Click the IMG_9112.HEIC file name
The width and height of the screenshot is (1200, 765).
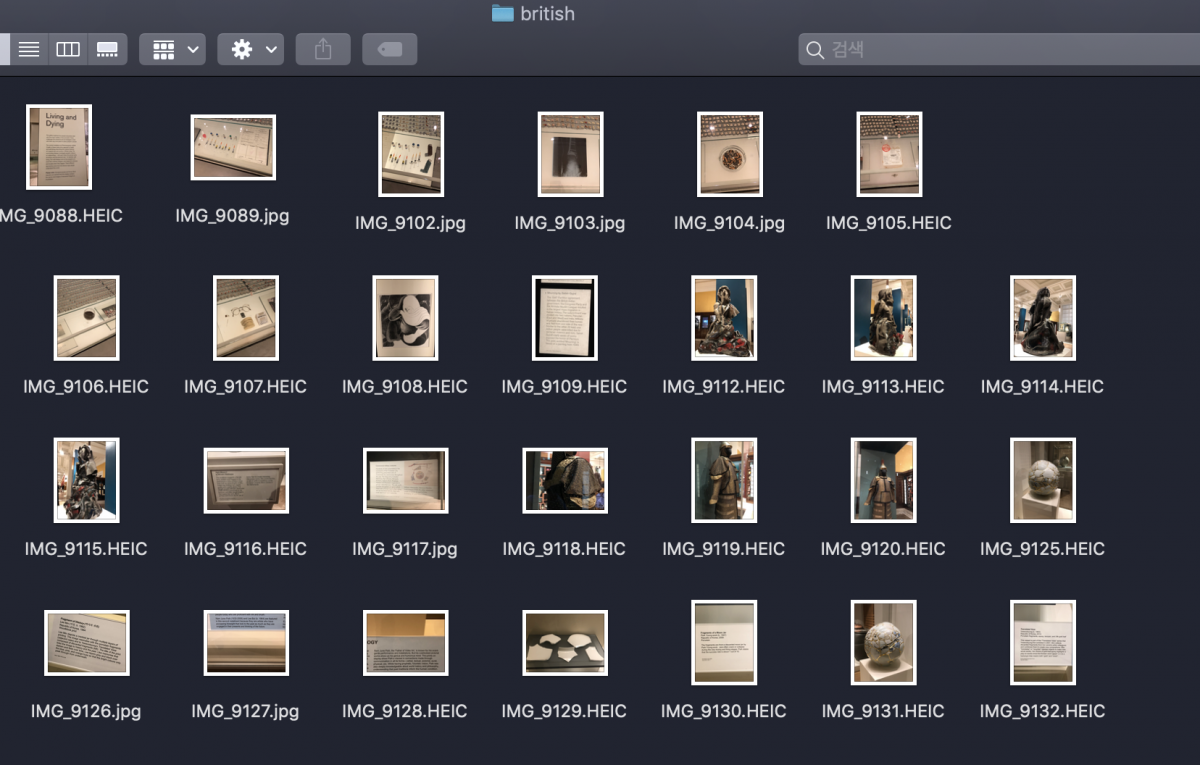pyautogui.click(x=723, y=386)
